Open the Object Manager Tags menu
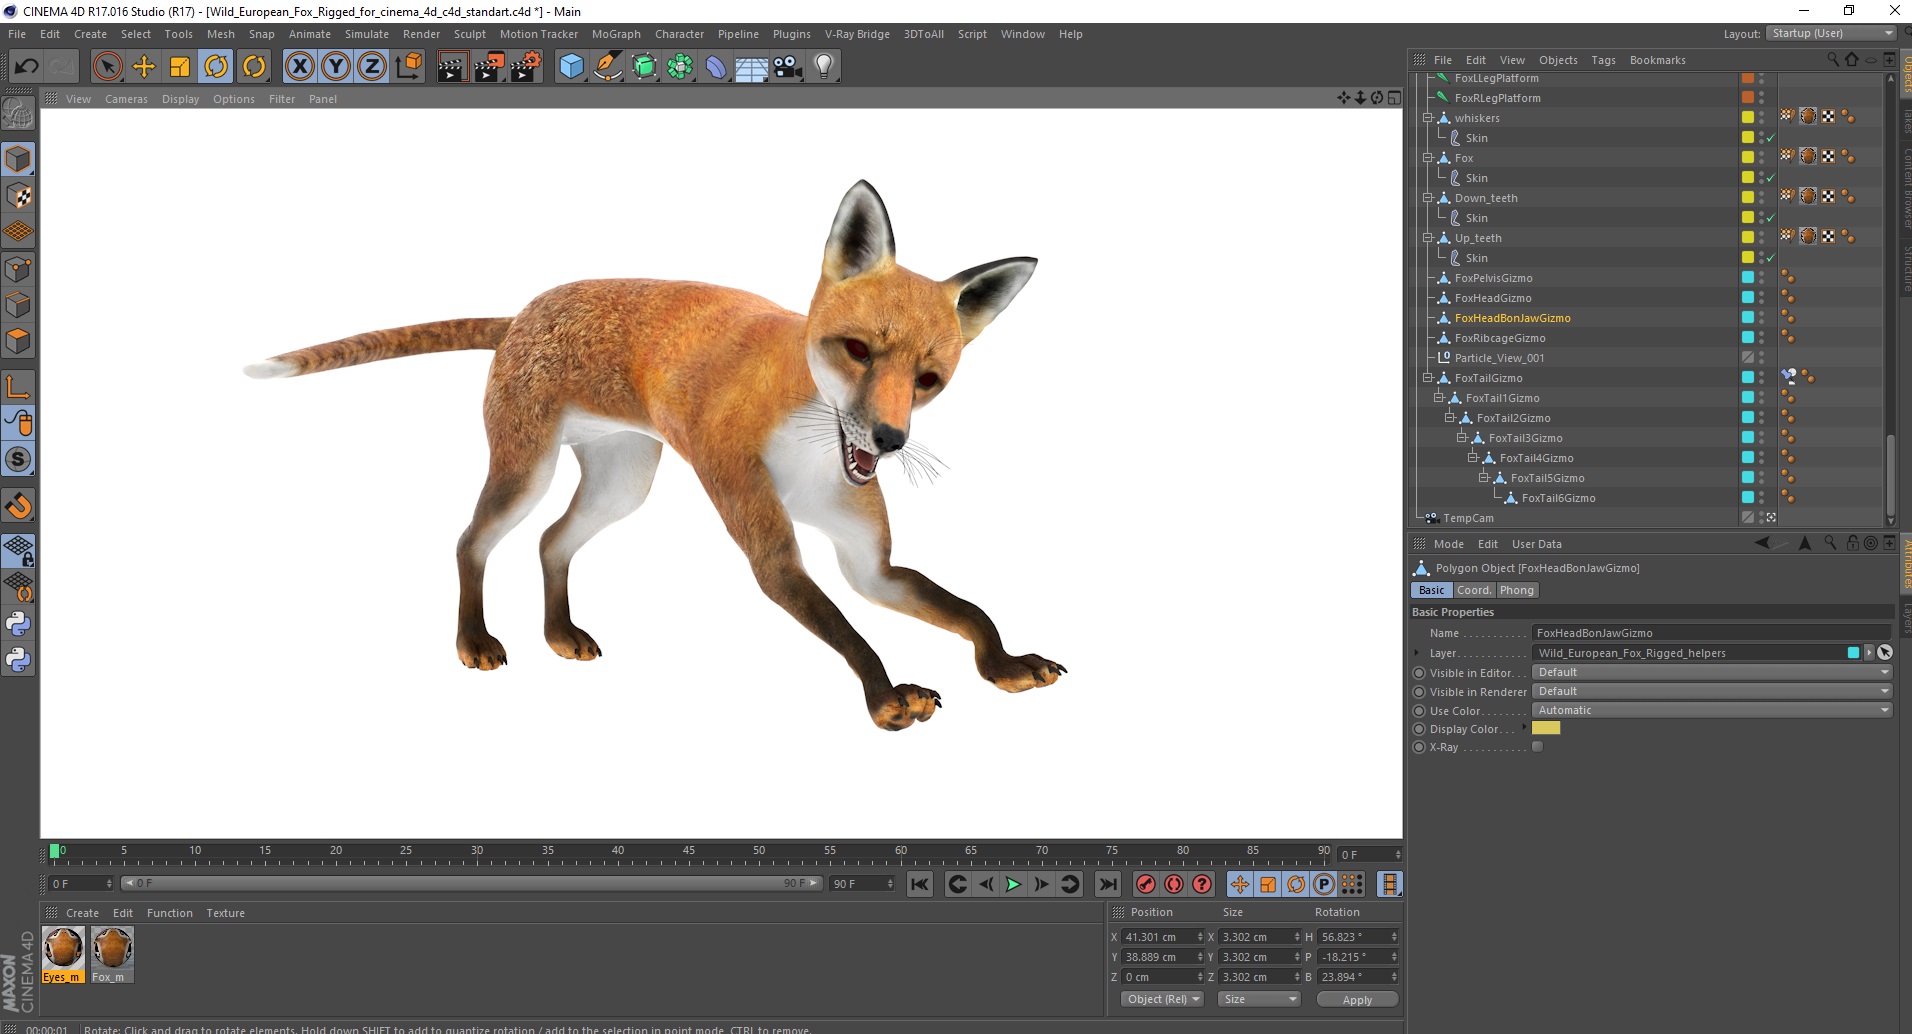This screenshot has width=1912, height=1034. pyautogui.click(x=1603, y=60)
